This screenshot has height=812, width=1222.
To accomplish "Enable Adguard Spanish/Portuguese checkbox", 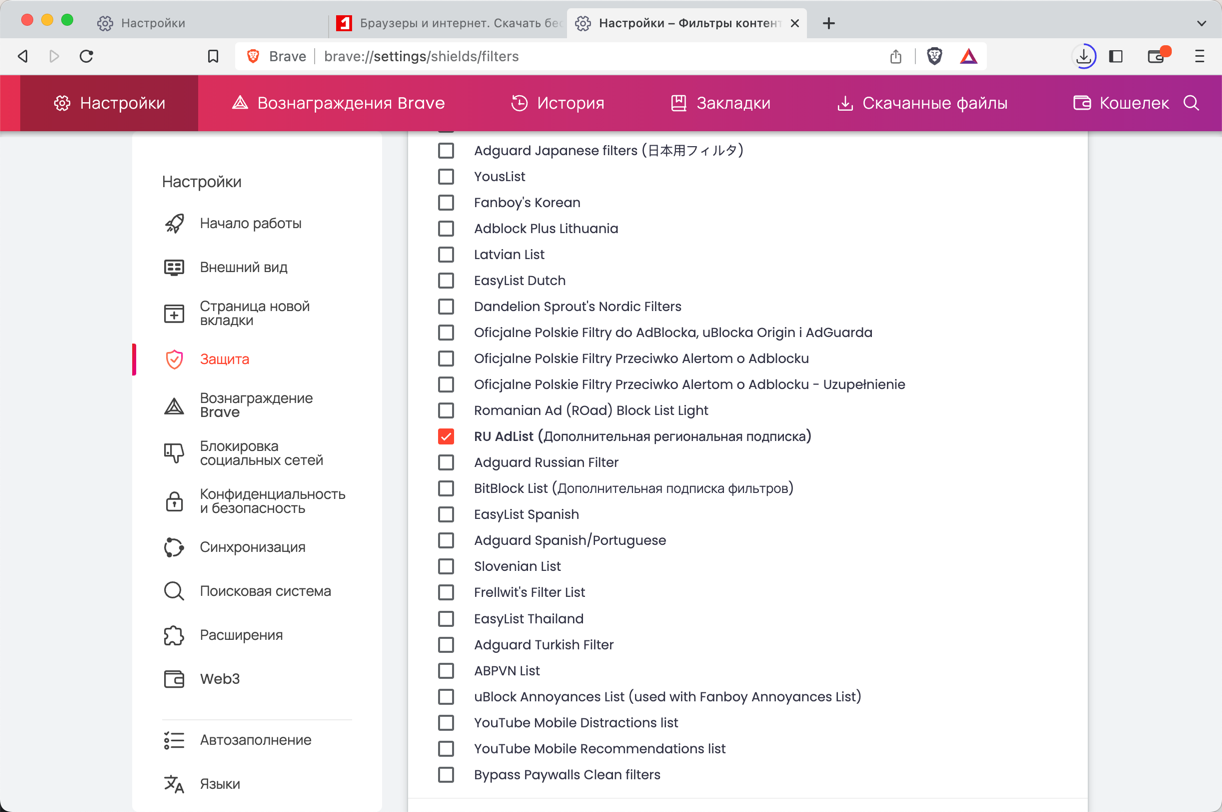I will (x=446, y=541).
